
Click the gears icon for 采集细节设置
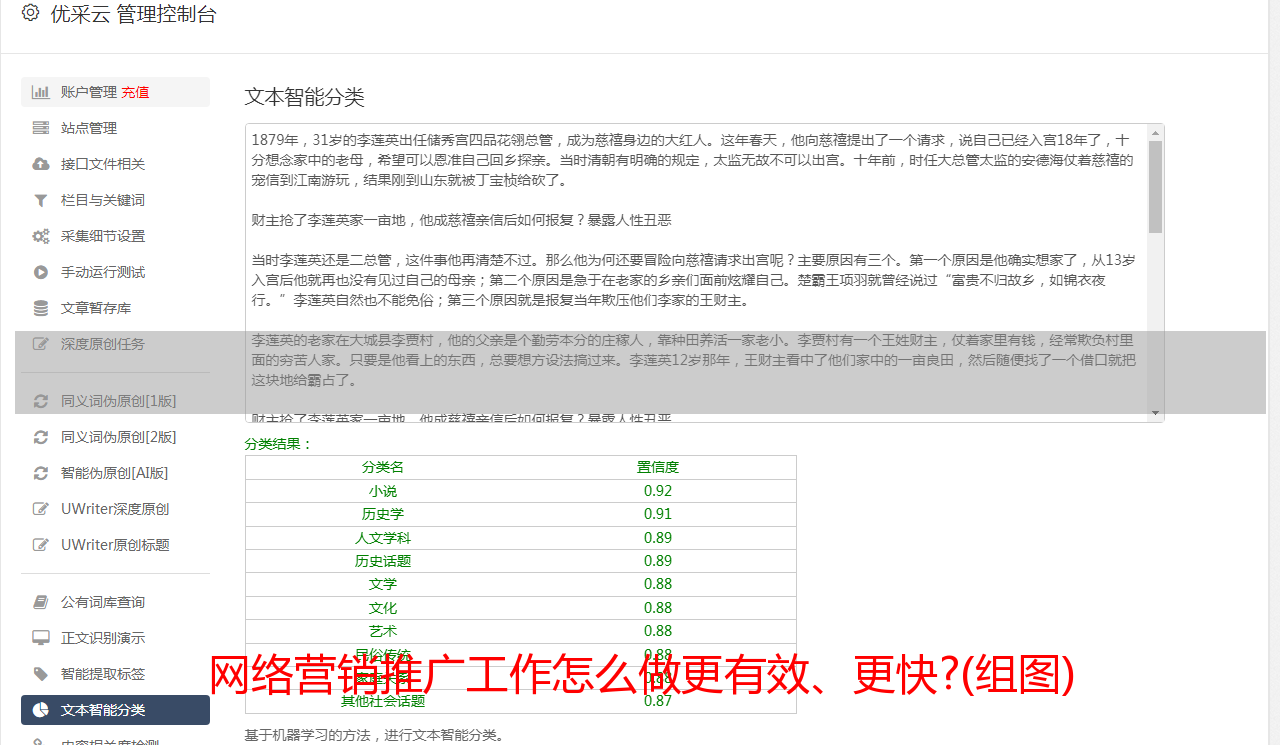[41, 236]
